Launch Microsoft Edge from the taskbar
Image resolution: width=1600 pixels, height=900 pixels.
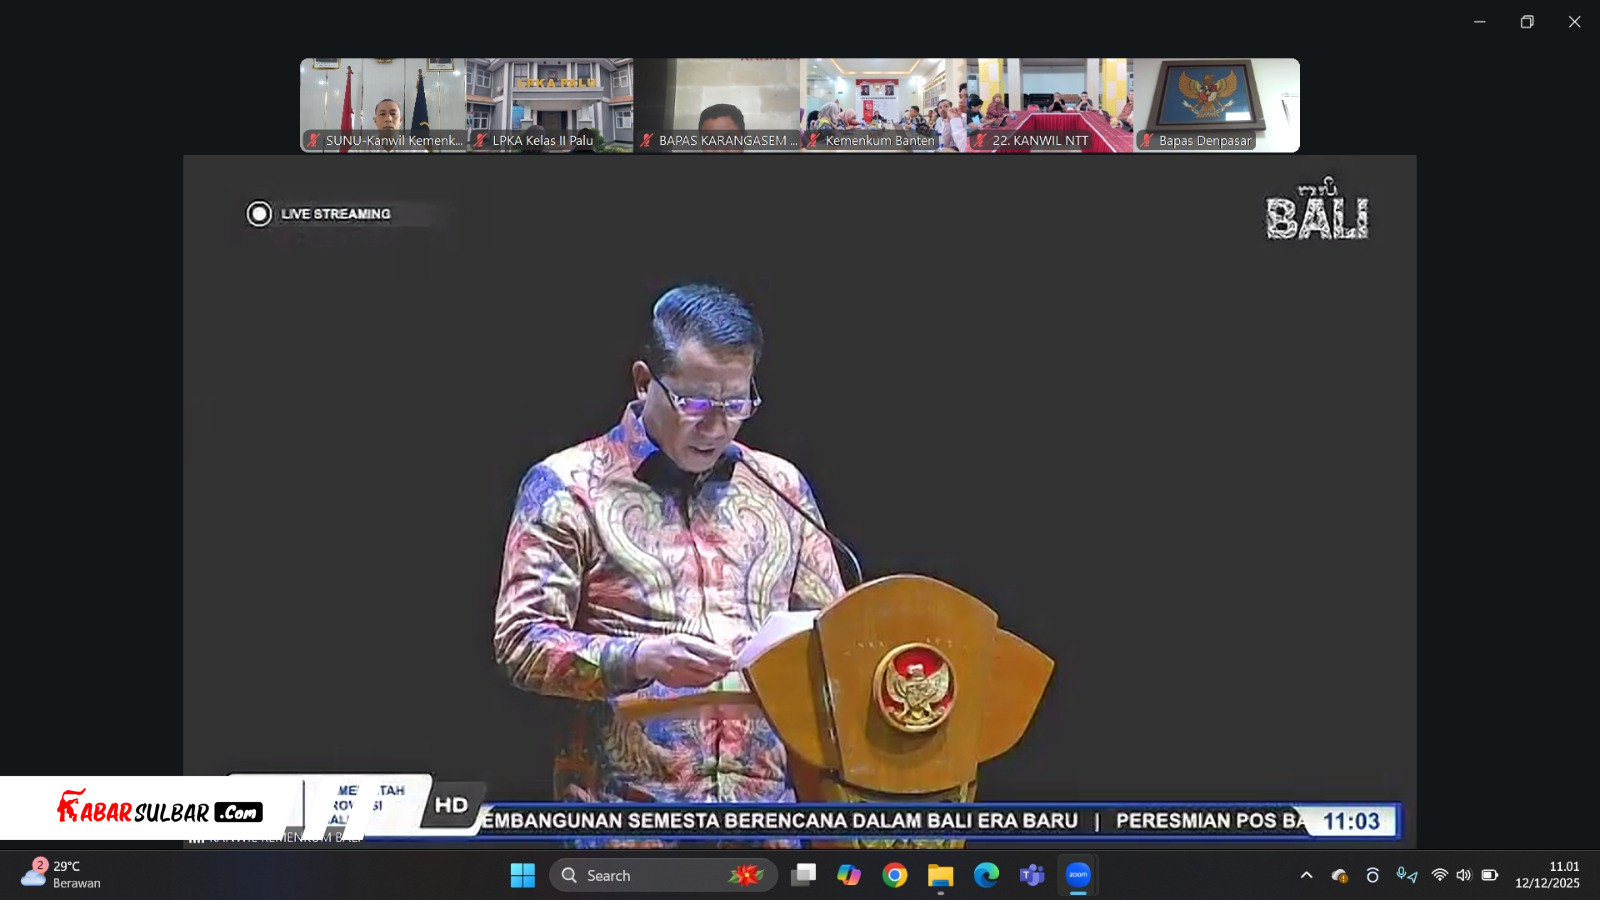pyautogui.click(x=986, y=875)
